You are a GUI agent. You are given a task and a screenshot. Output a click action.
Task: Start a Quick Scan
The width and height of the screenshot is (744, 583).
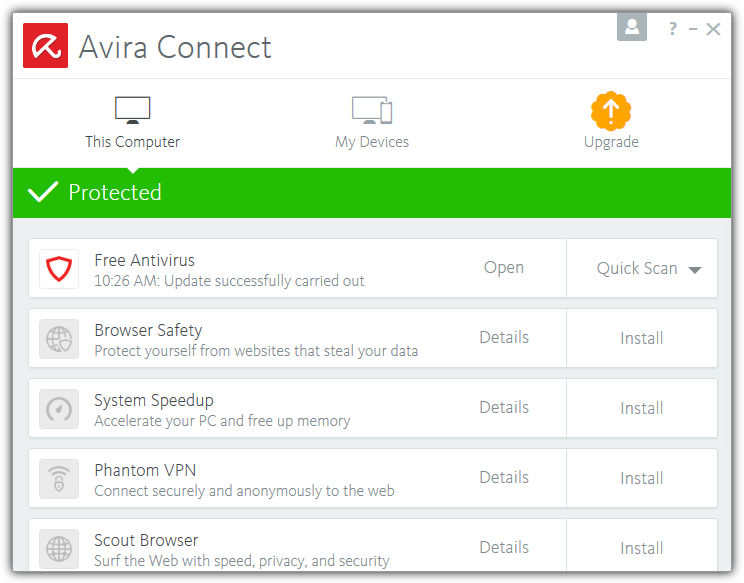[636, 268]
